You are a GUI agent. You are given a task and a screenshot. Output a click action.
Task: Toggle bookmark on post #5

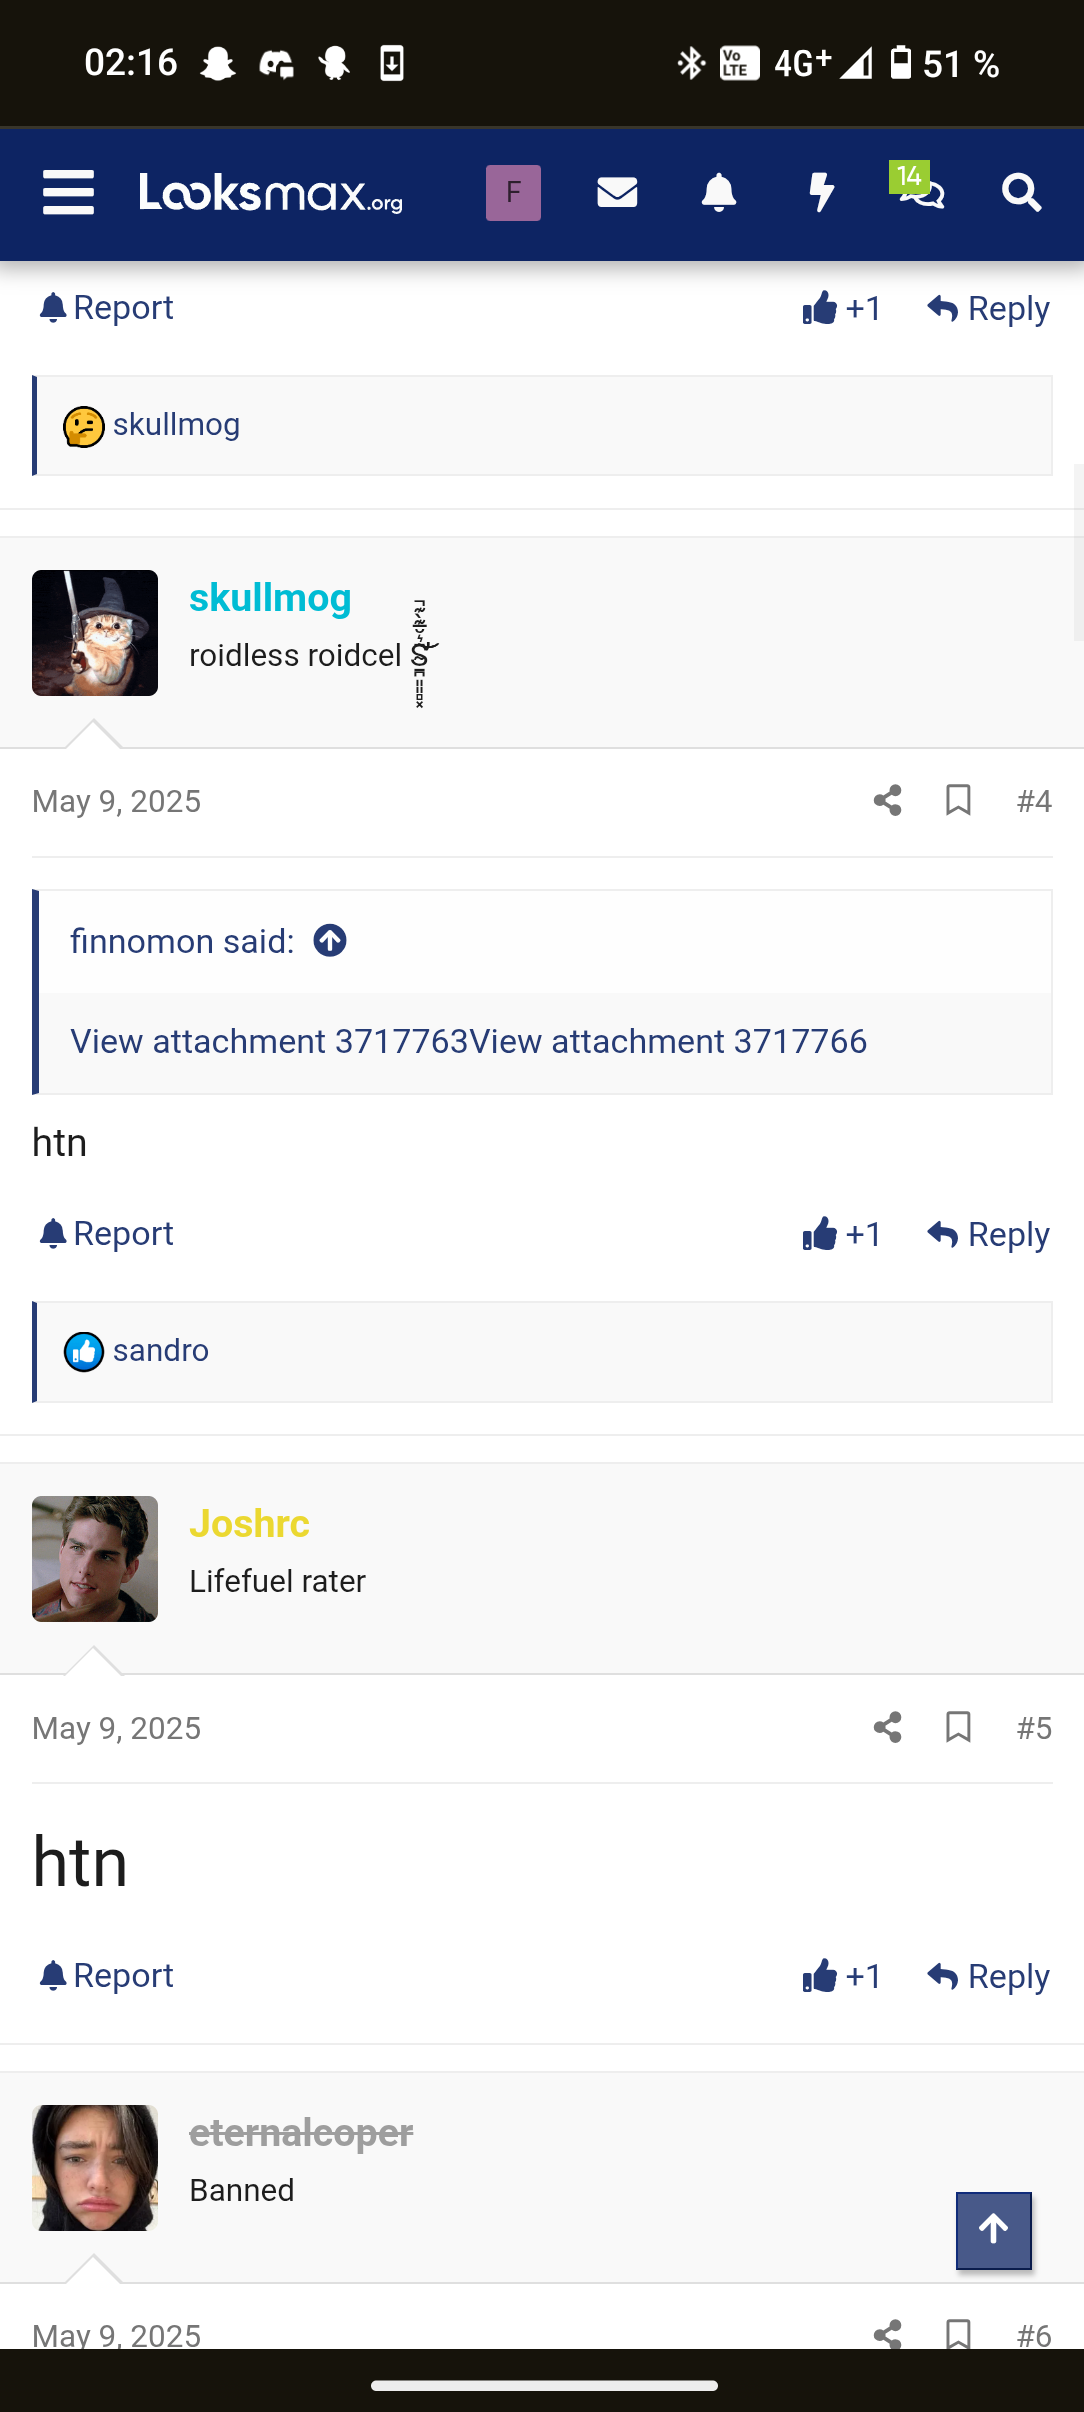(958, 1727)
